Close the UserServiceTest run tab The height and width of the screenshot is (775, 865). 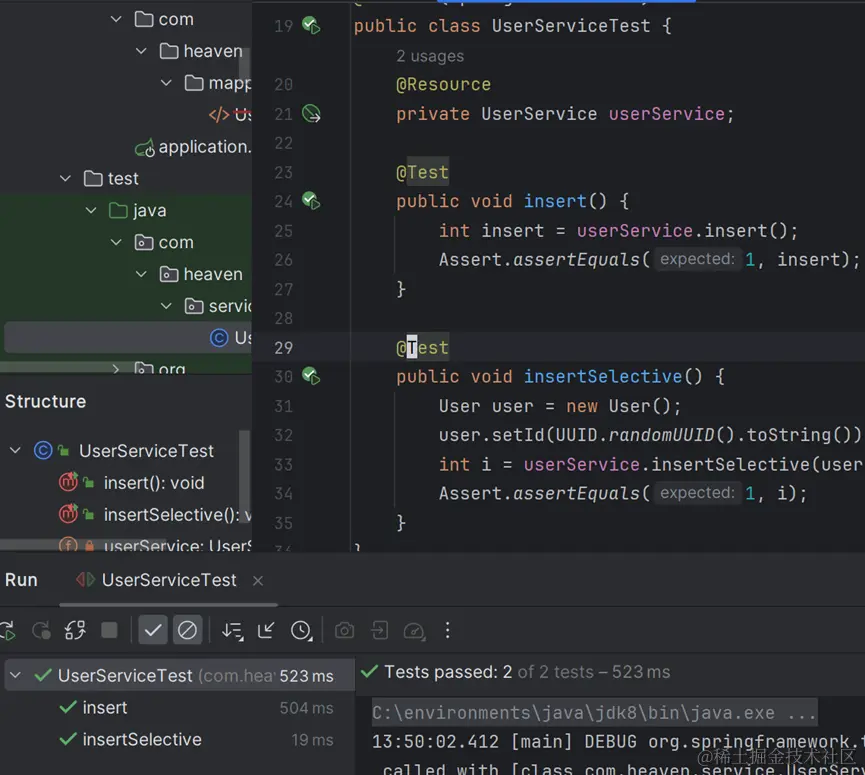coord(258,580)
